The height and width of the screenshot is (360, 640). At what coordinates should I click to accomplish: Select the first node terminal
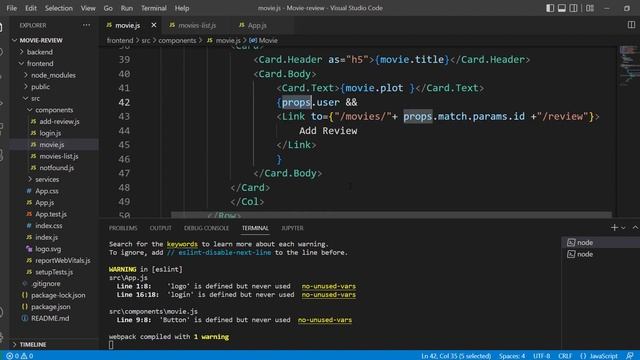(x=600, y=242)
